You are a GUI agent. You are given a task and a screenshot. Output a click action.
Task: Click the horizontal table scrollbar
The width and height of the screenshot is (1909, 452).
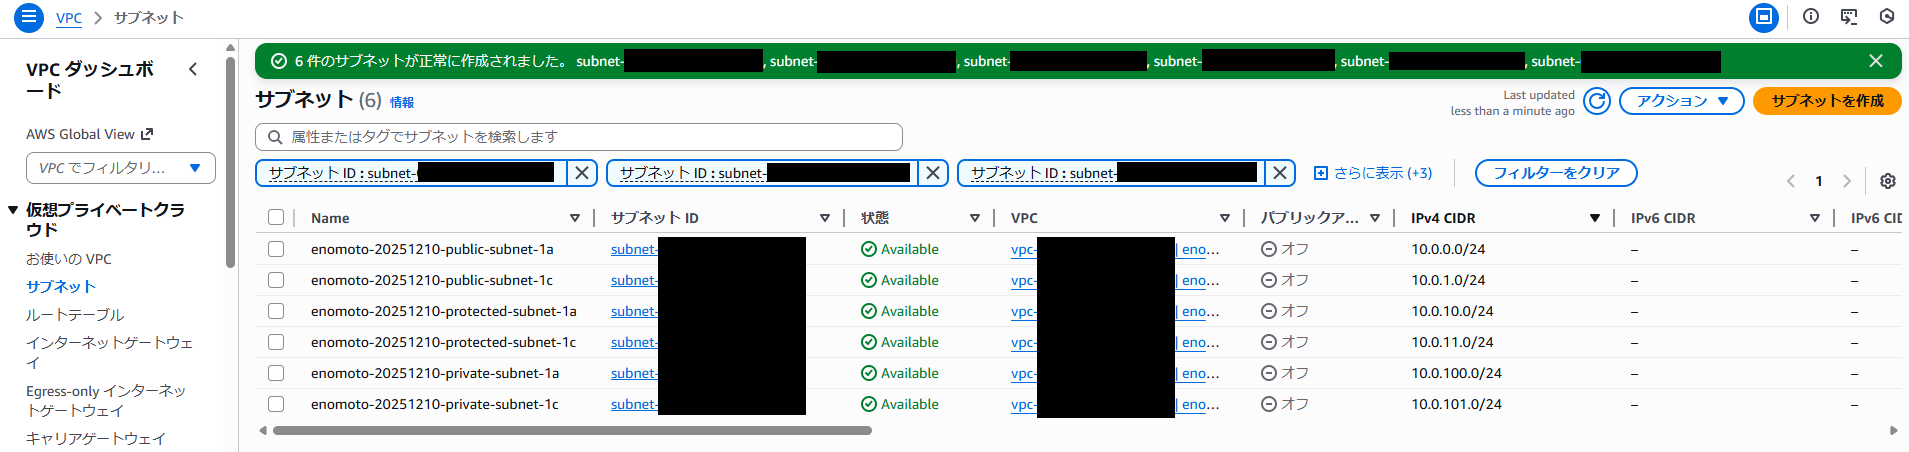572,431
